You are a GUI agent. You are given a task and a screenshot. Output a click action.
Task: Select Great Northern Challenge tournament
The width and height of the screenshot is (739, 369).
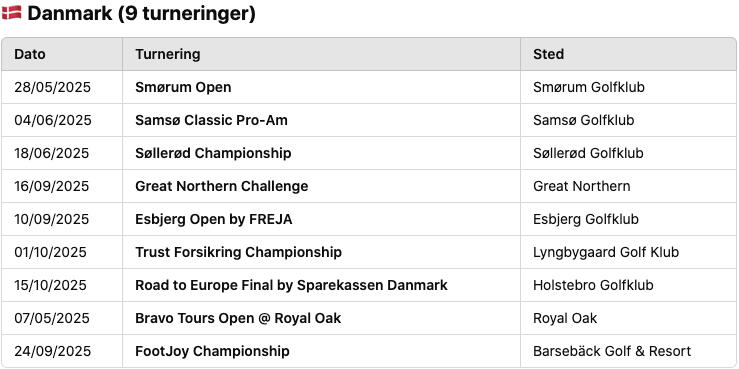click(222, 186)
